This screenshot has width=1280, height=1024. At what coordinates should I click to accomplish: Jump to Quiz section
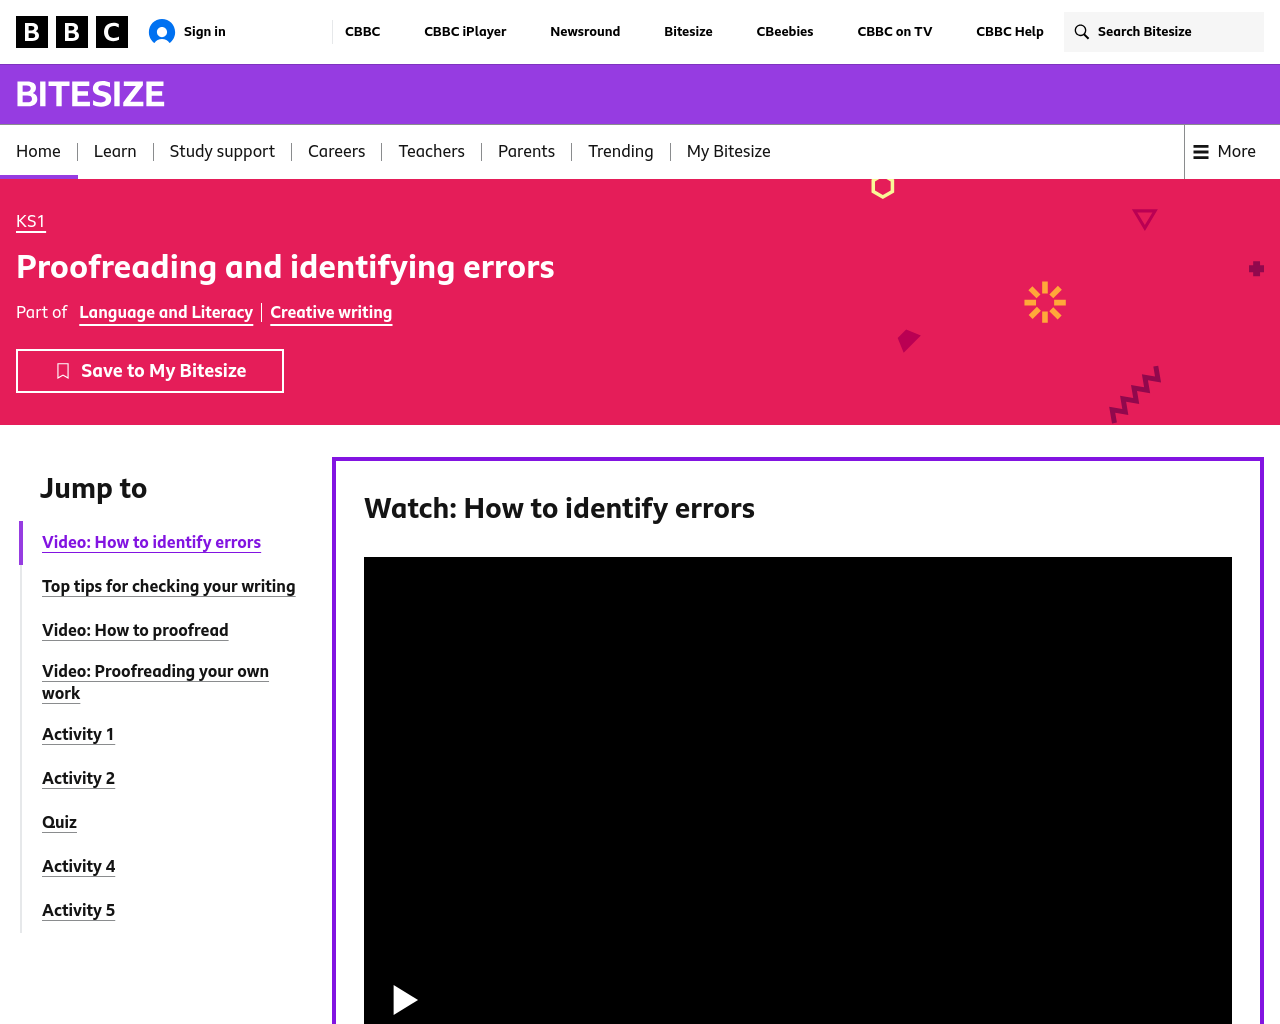tap(59, 822)
